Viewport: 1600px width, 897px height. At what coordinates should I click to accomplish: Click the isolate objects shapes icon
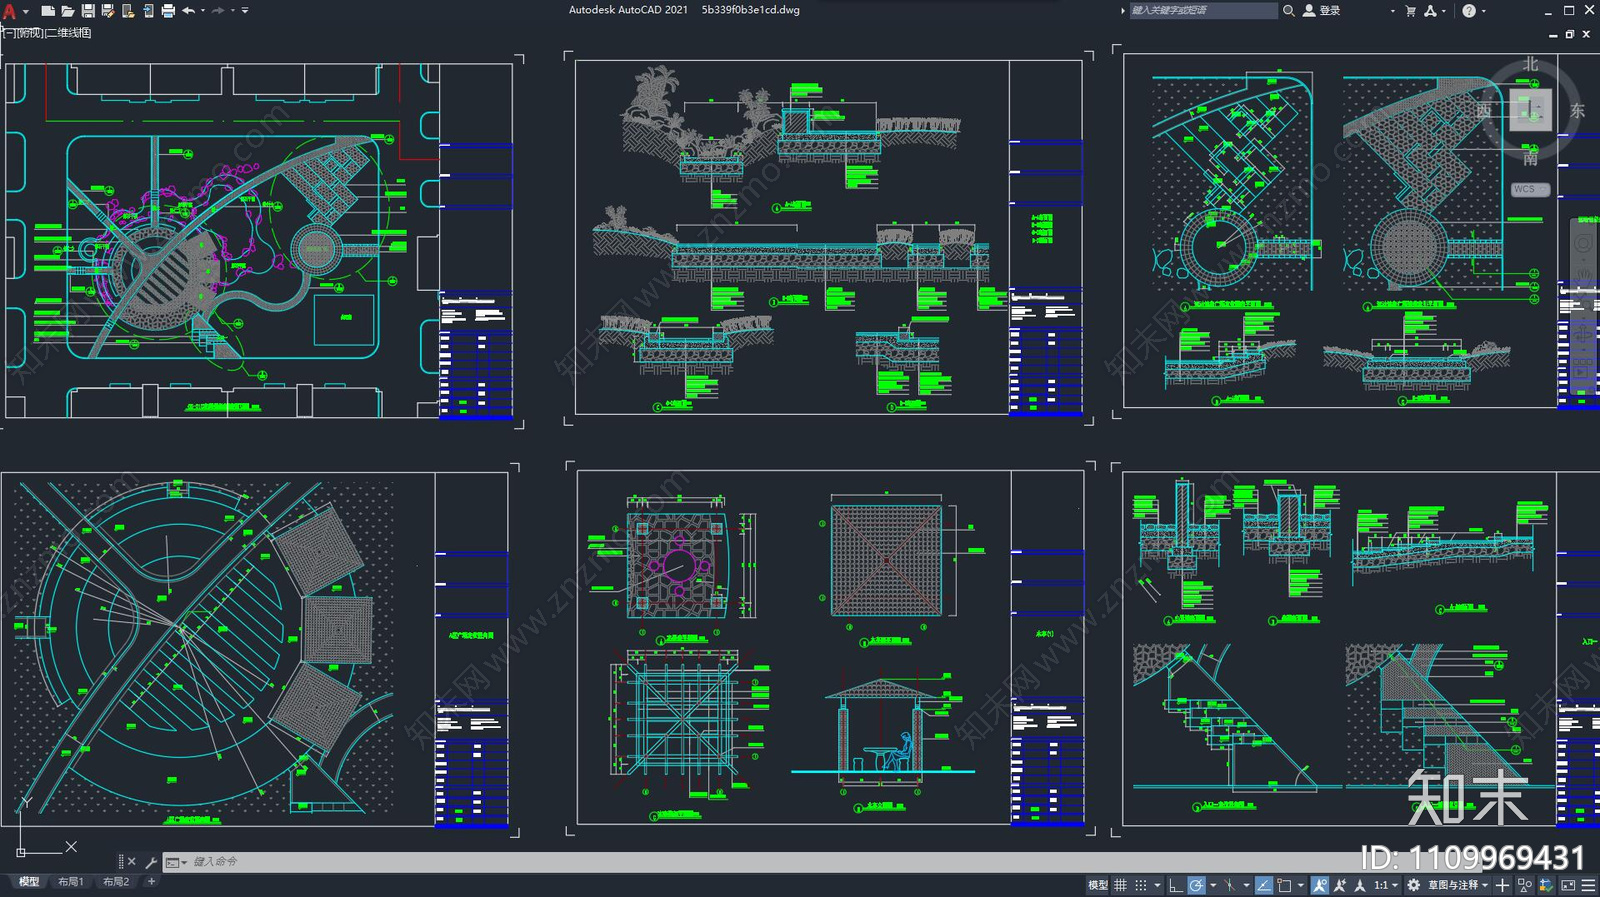(x=1525, y=885)
